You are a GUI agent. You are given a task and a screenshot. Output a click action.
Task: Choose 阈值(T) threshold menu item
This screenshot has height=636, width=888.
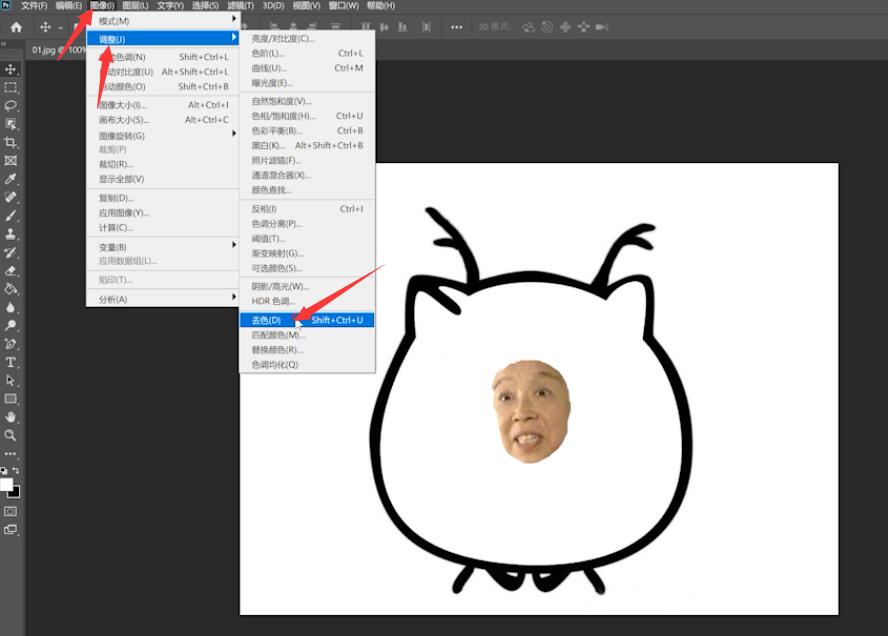click(x=307, y=238)
